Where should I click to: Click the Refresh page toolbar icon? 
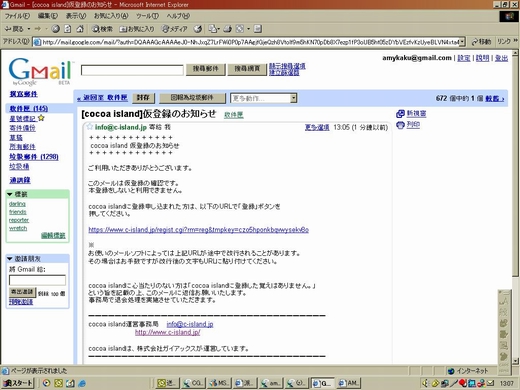coord(68,29)
